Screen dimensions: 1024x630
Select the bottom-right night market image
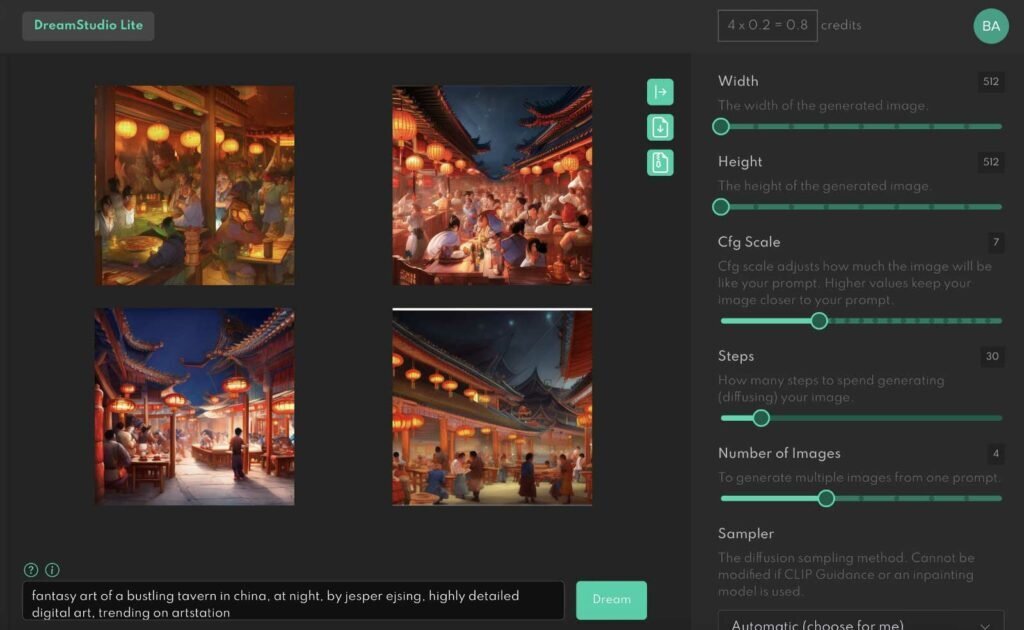coord(492,406)
